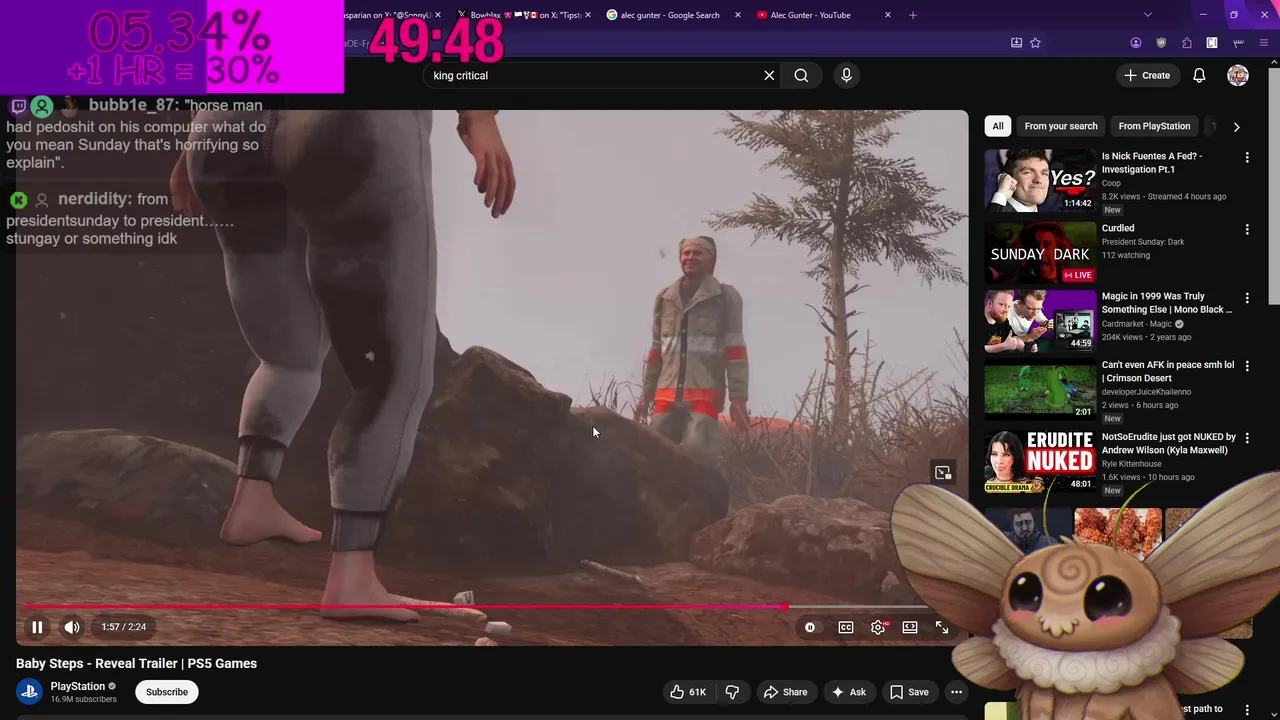The height and width of the screenshot is (720, 1280).
Task: Click the Share button
Action: coord(785,692)
